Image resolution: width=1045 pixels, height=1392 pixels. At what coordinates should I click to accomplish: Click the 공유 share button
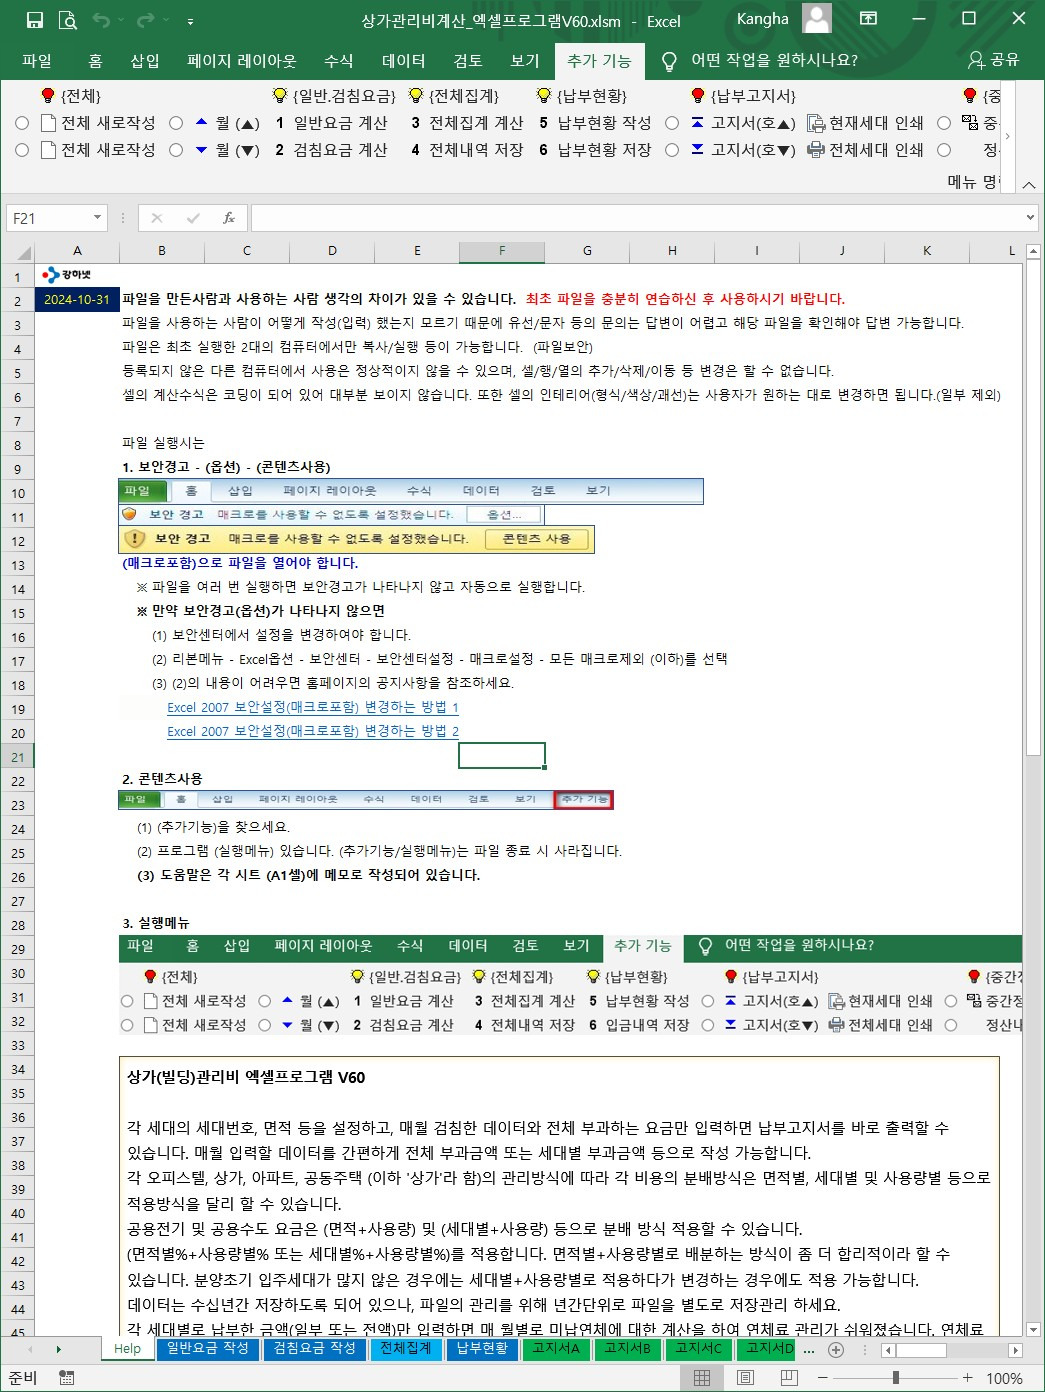(994, 61)
